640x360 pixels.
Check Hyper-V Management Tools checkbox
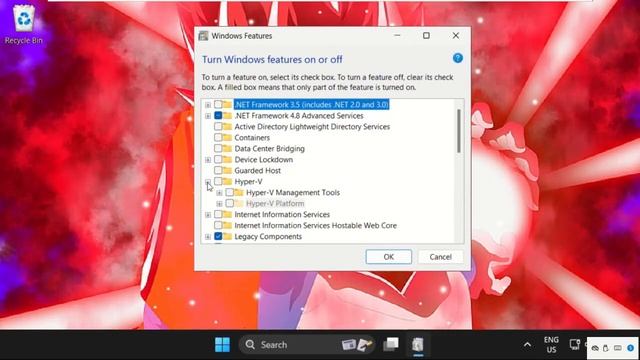230,192
